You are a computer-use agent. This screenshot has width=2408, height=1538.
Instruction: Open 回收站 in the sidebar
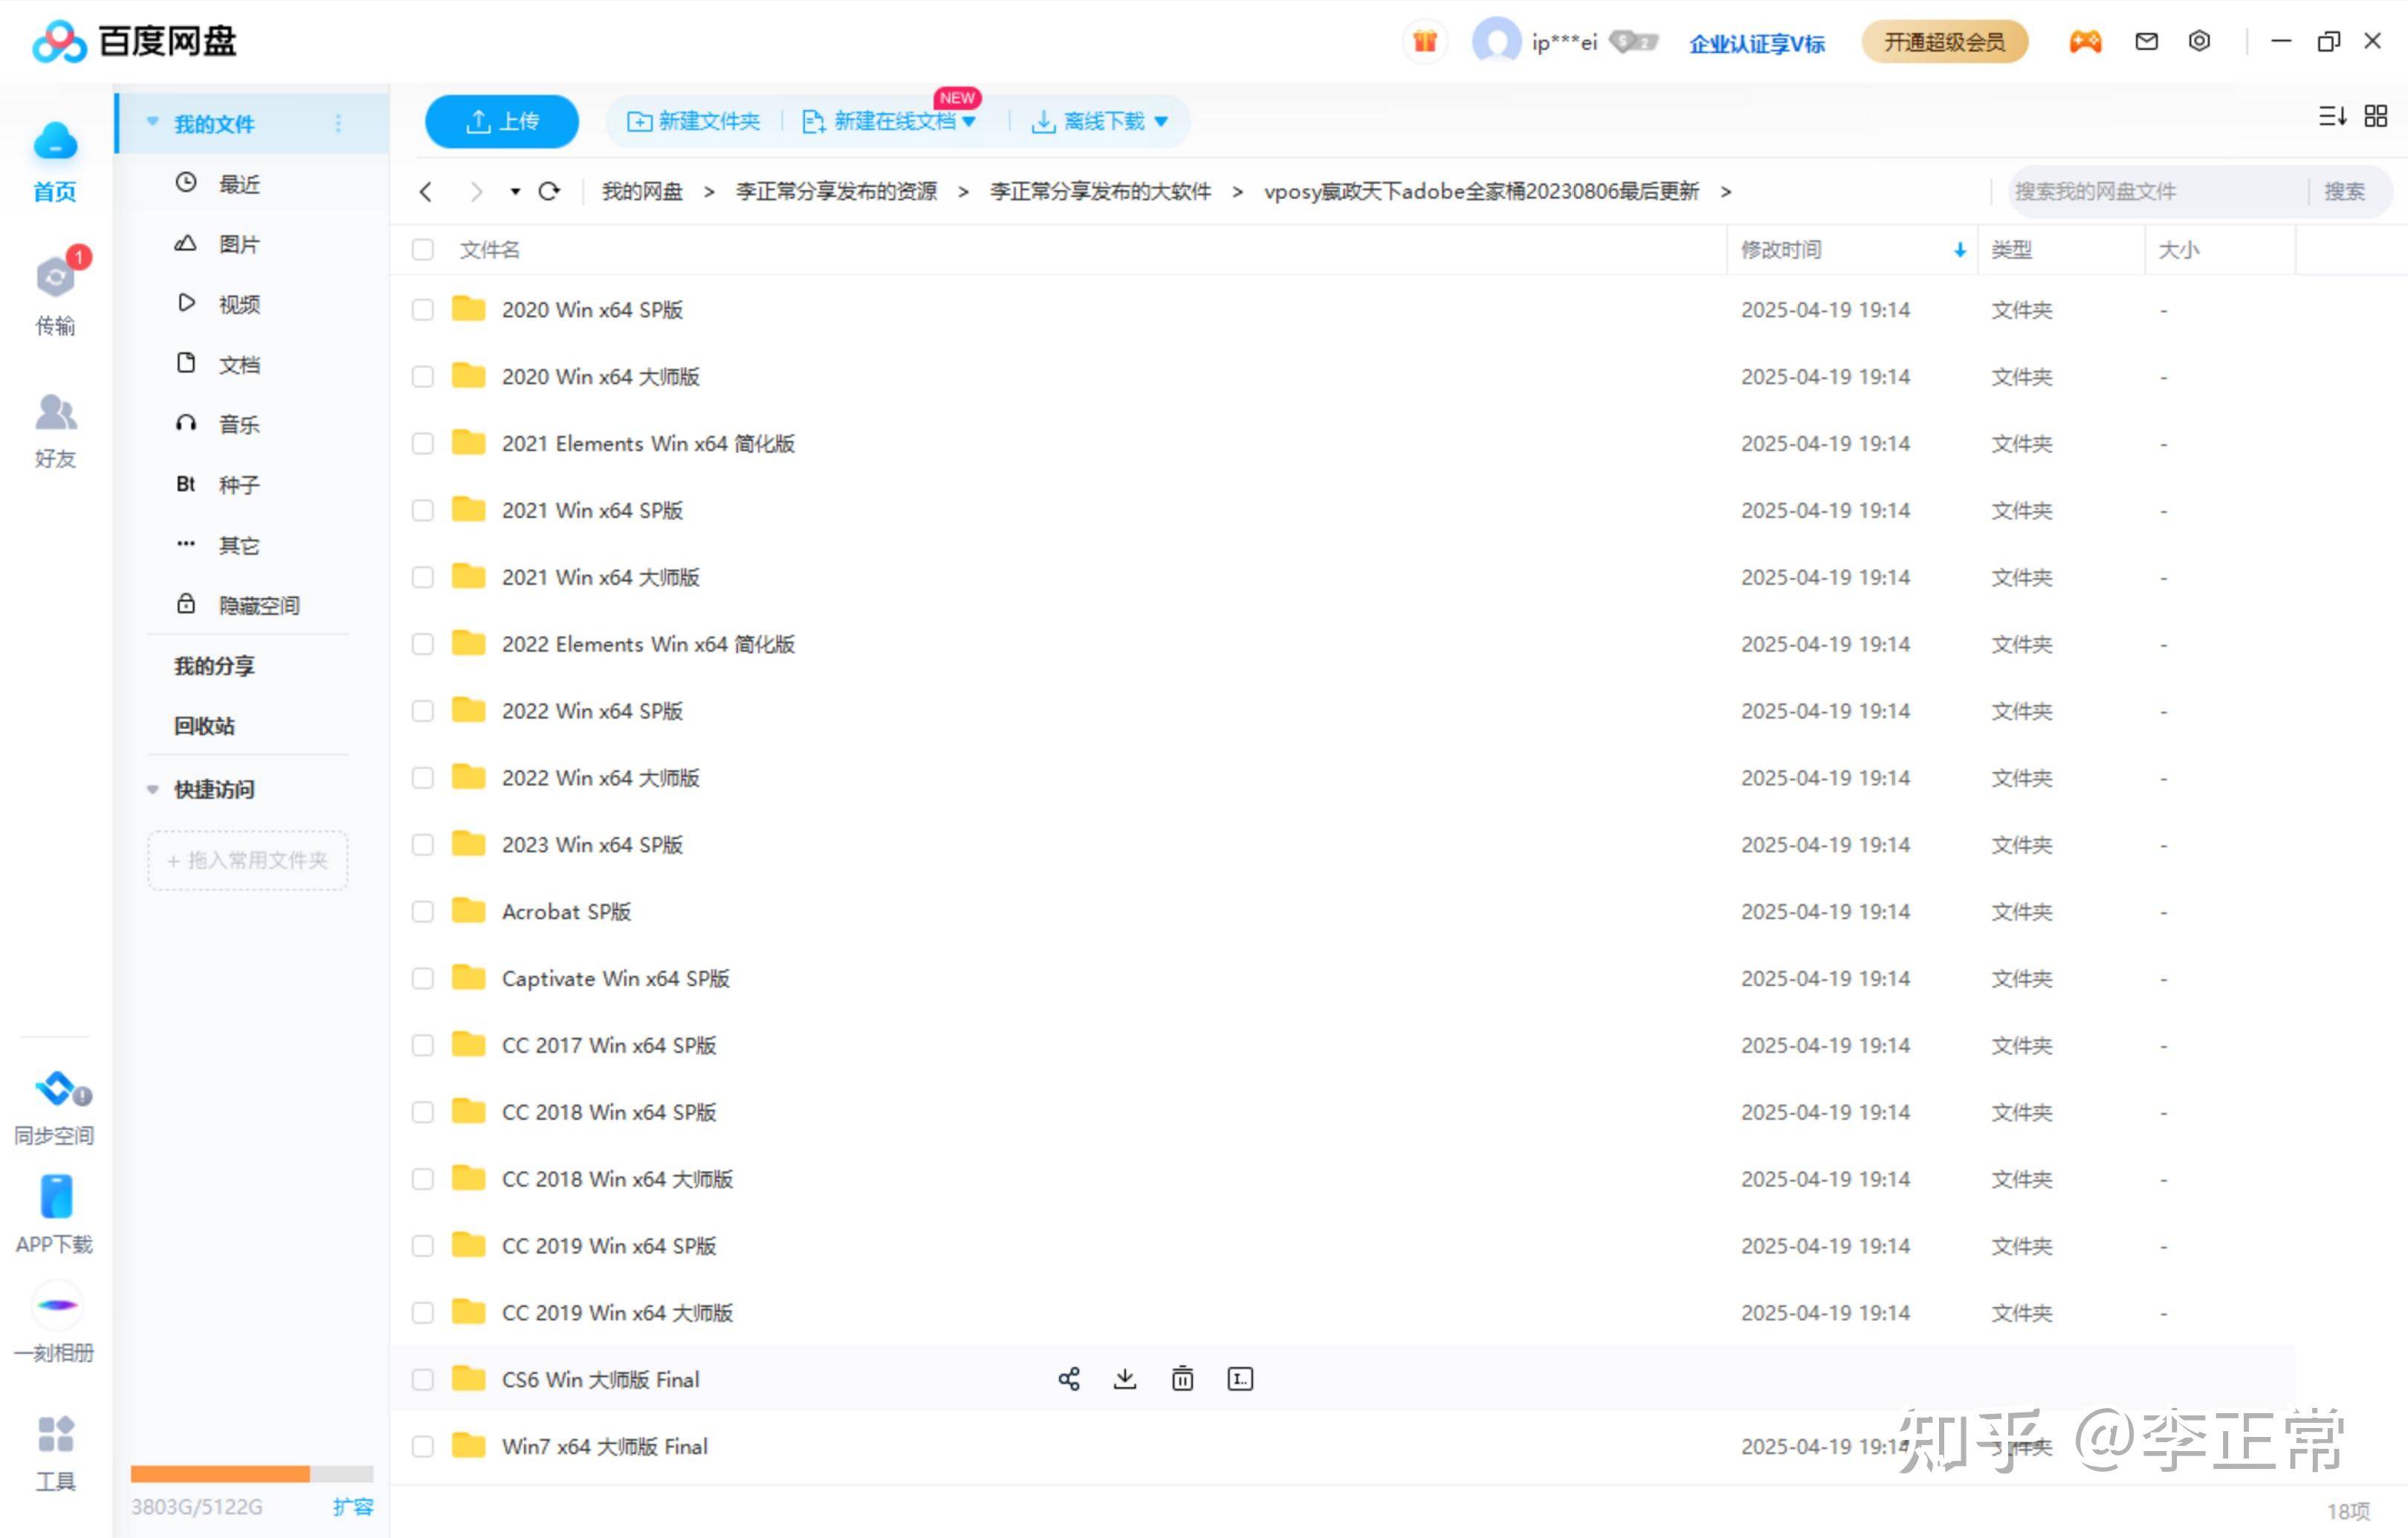point(204,726)
